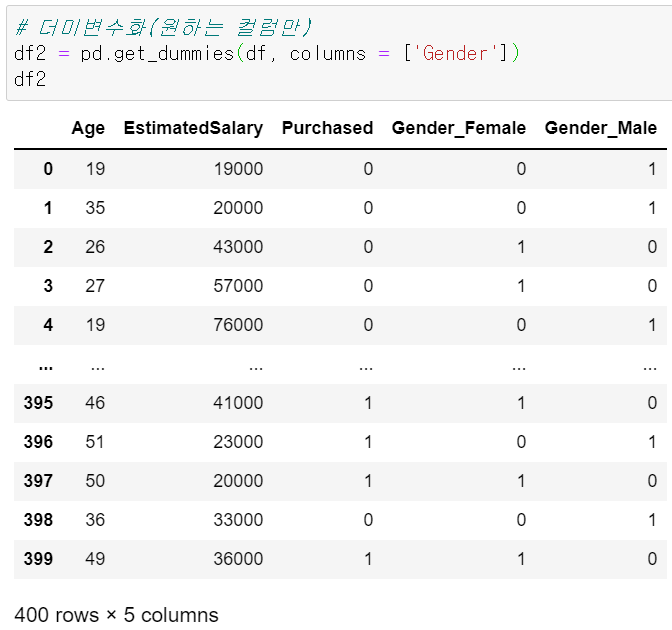This screenshot has width=672, height=630.
Task: Click Age value 36 in row 398
Action: [95, 520]
